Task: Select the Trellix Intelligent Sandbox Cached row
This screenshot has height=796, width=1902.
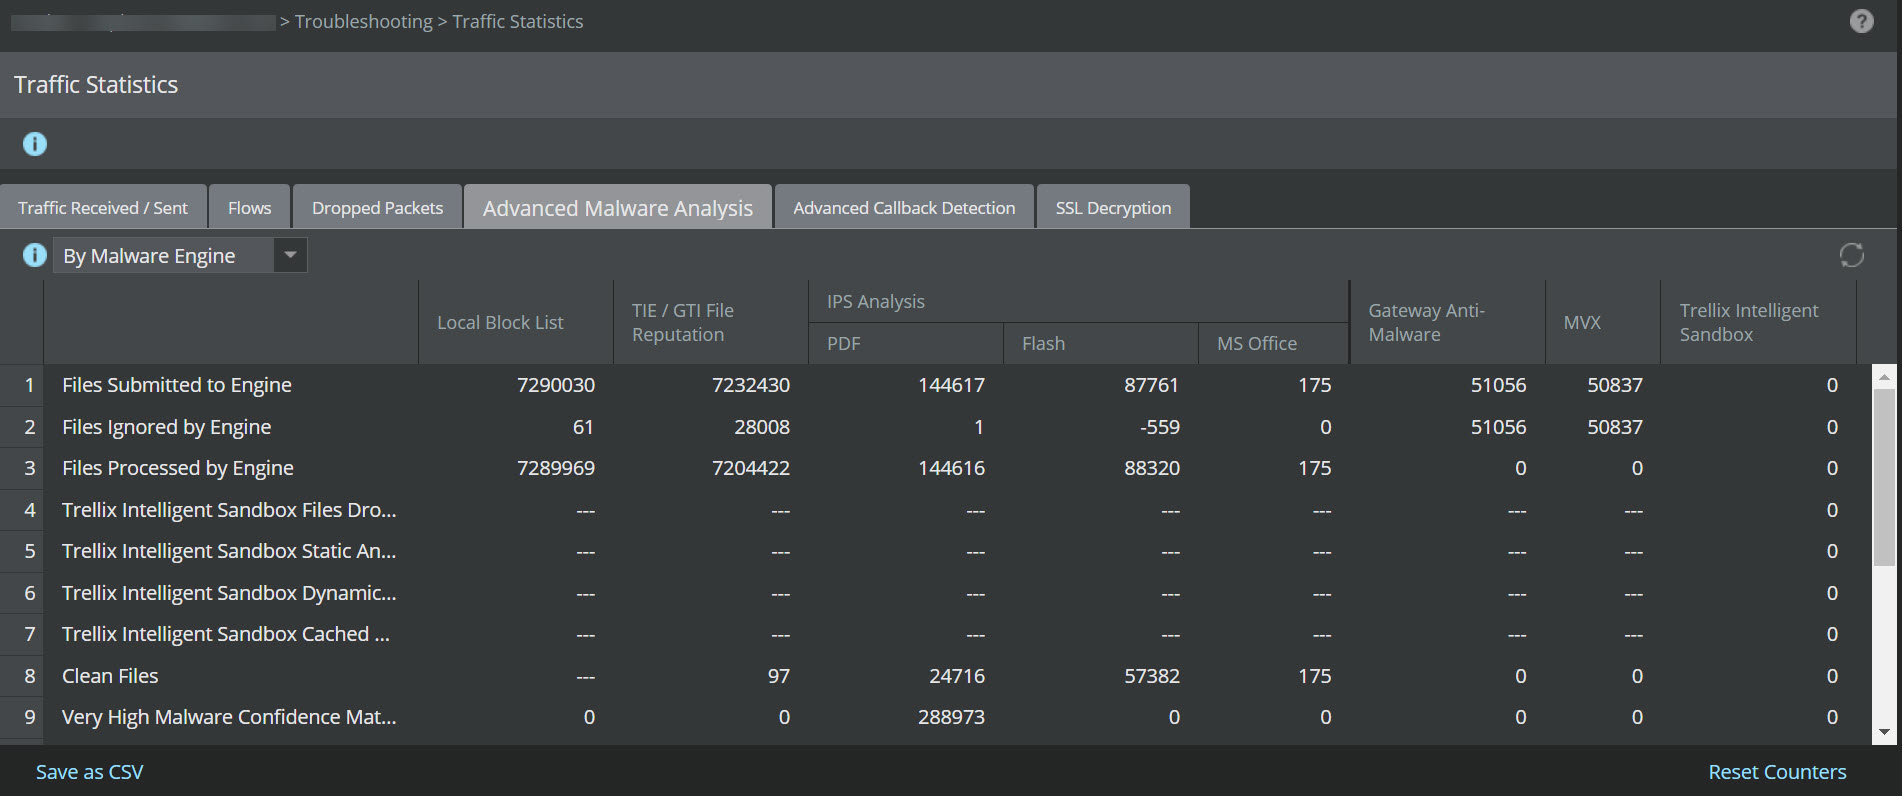Action: coord(935,634)
